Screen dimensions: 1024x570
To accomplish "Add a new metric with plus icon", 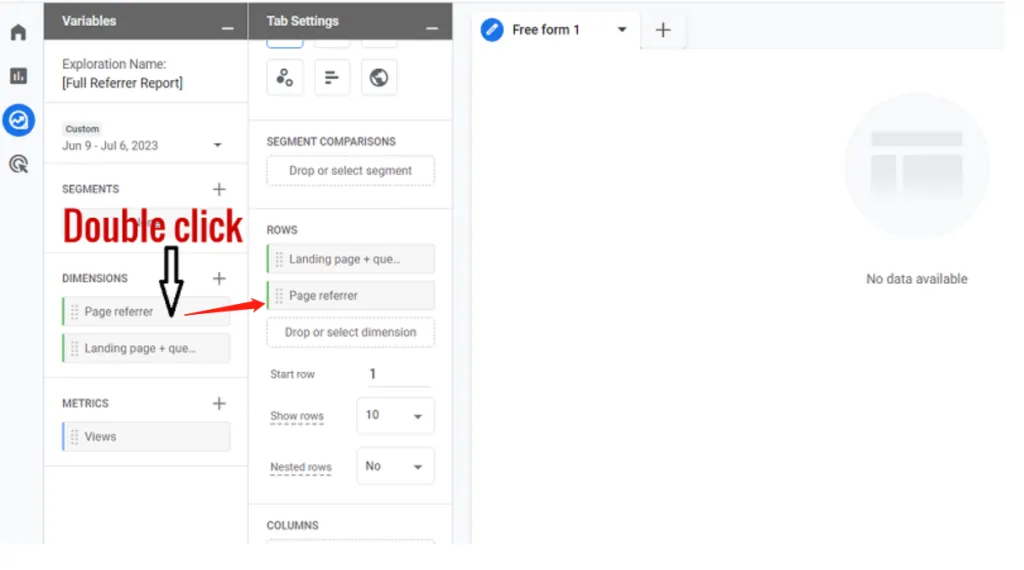I will (x=219, y=404).
